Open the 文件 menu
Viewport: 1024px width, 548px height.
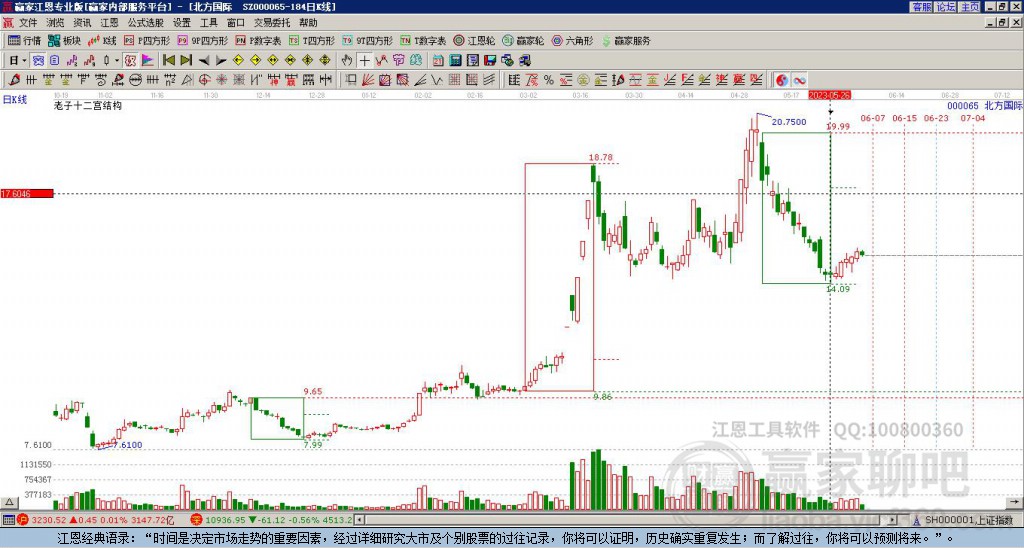pyautogui.click(x=28, y=23)
